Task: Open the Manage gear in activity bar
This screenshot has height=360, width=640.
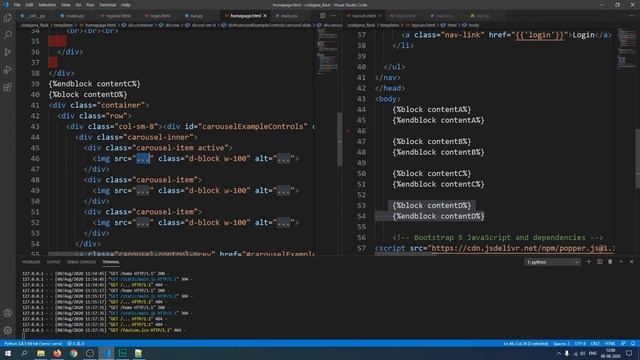Action: tap(8, 330)
